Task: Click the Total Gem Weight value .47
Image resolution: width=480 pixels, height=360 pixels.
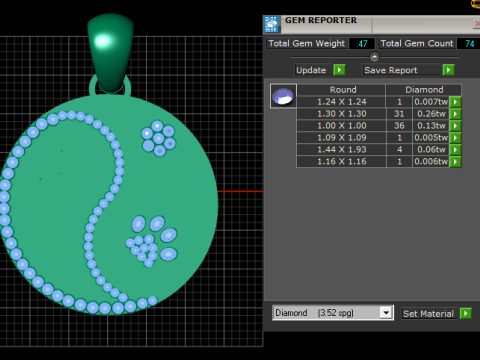Action: [x=362, y=44]
